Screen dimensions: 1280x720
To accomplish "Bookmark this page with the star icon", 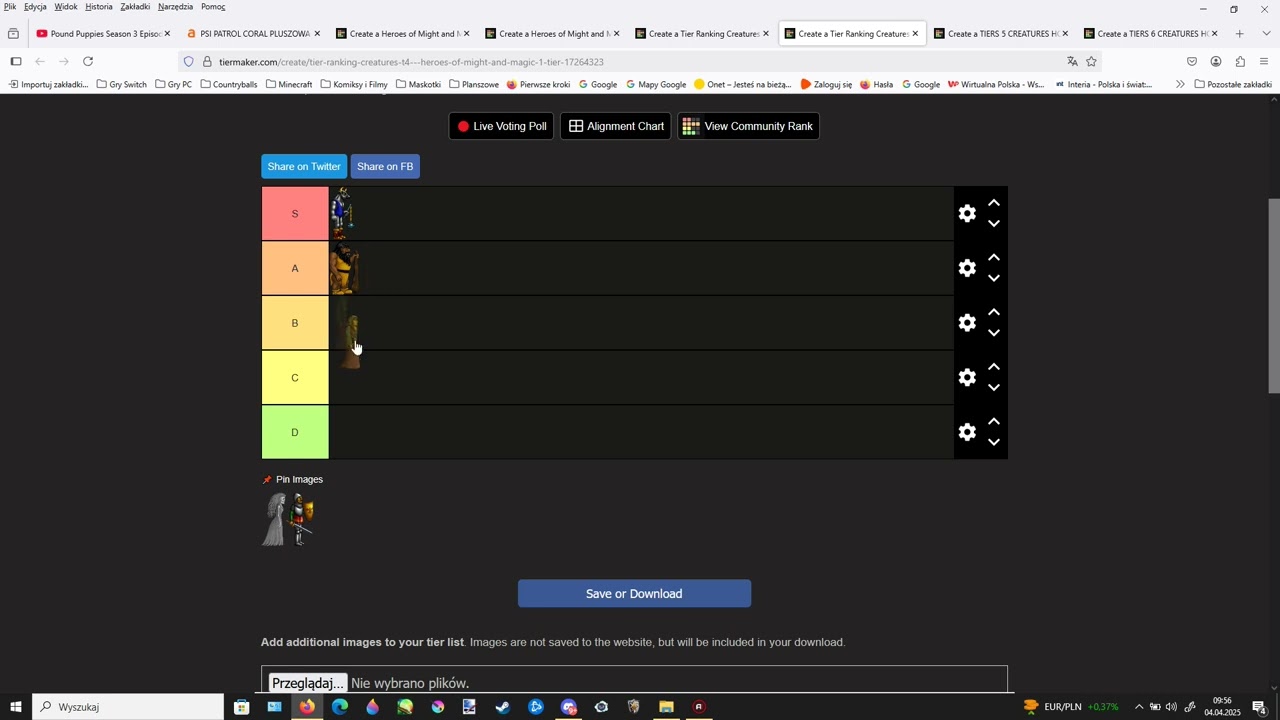I will coord(1091,62).
